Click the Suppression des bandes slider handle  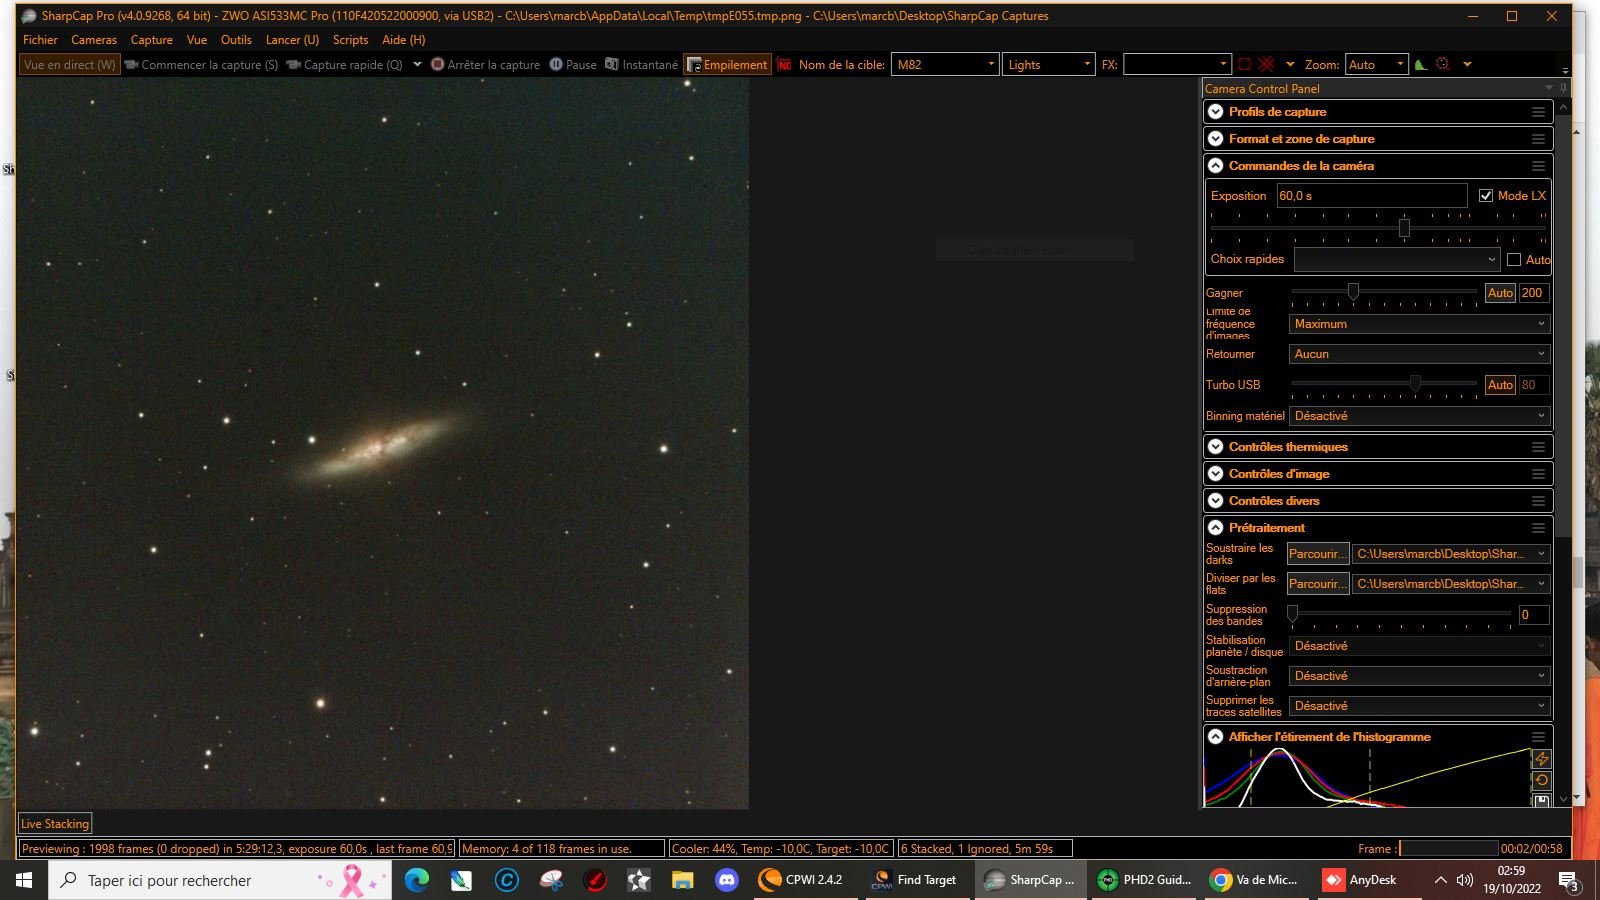pos(1292,614)
